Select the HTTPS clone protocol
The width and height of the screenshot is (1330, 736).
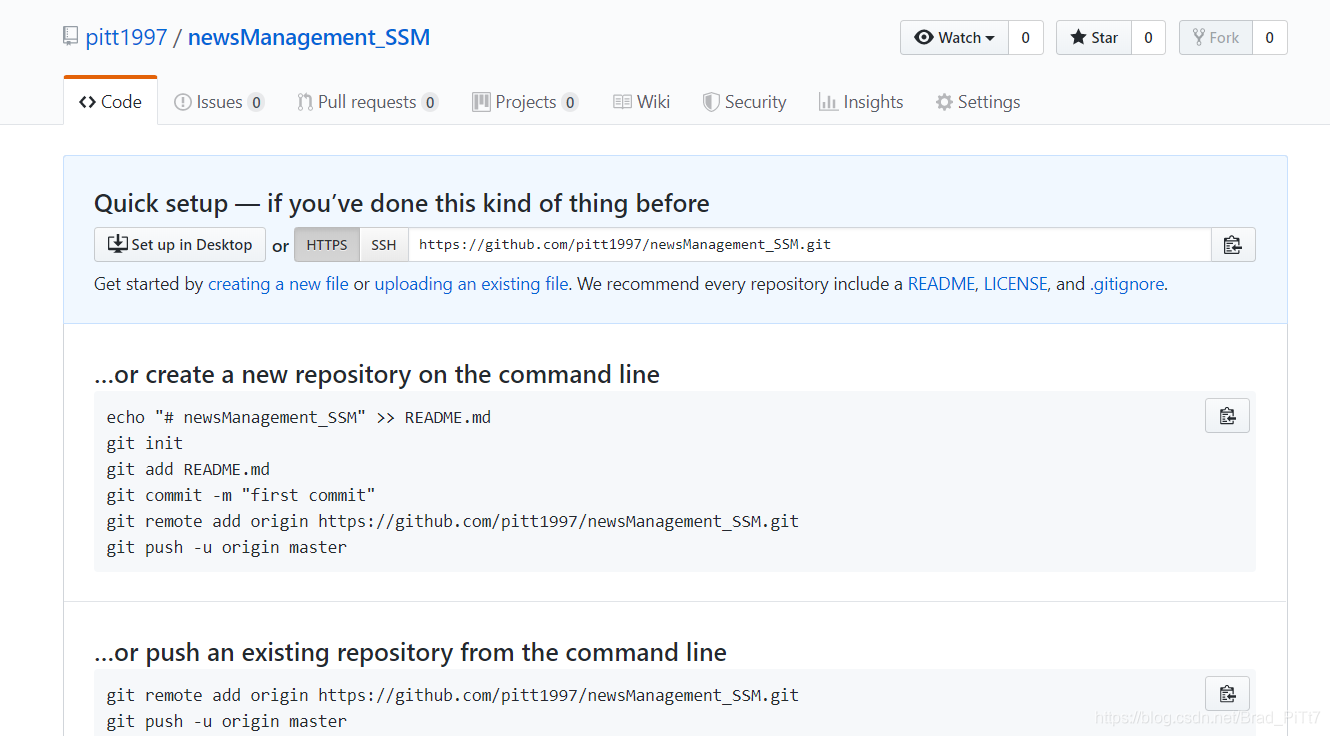tap(327, 245)
